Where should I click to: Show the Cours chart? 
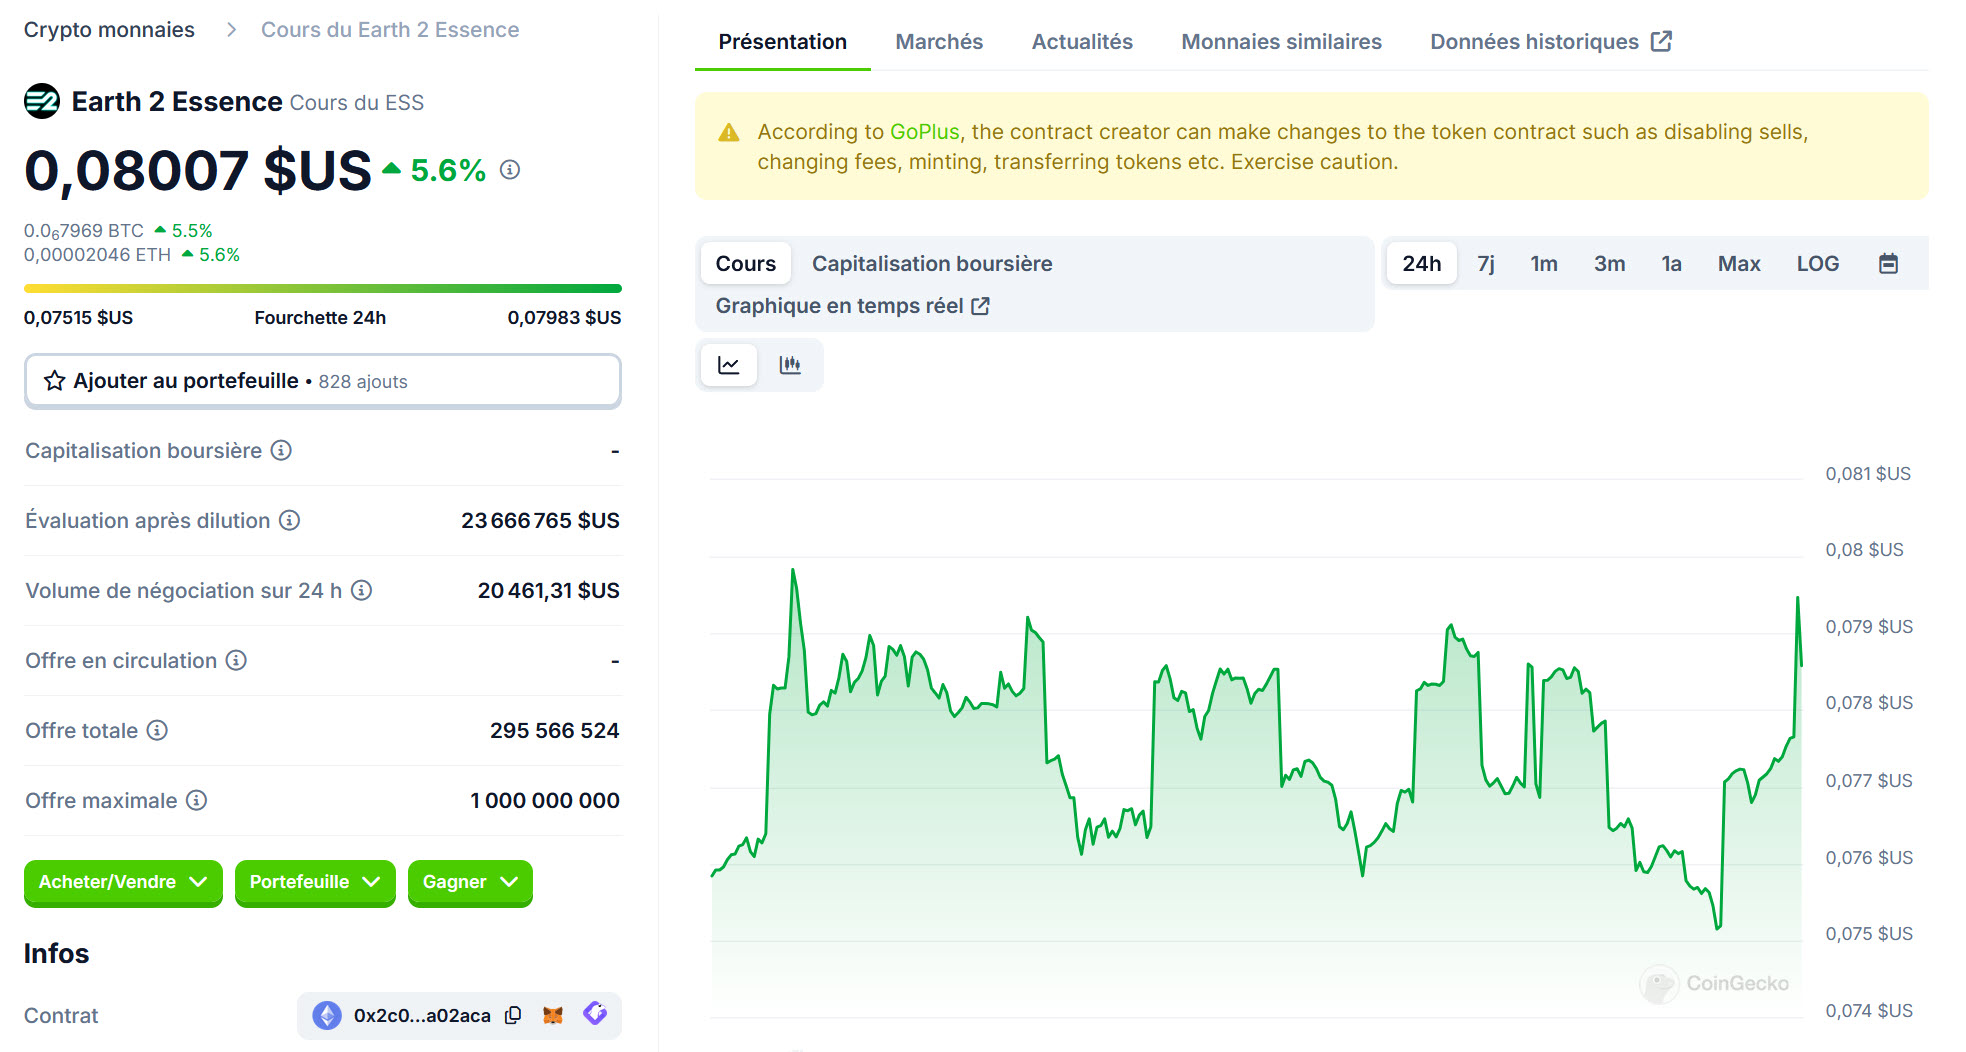[x=745, y=264]
